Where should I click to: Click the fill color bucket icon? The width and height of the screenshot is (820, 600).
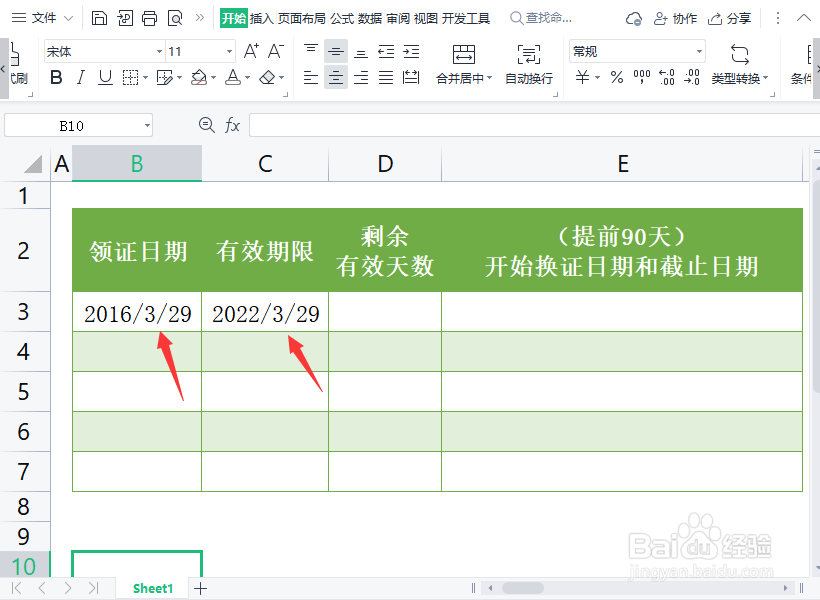click(199, 77)
